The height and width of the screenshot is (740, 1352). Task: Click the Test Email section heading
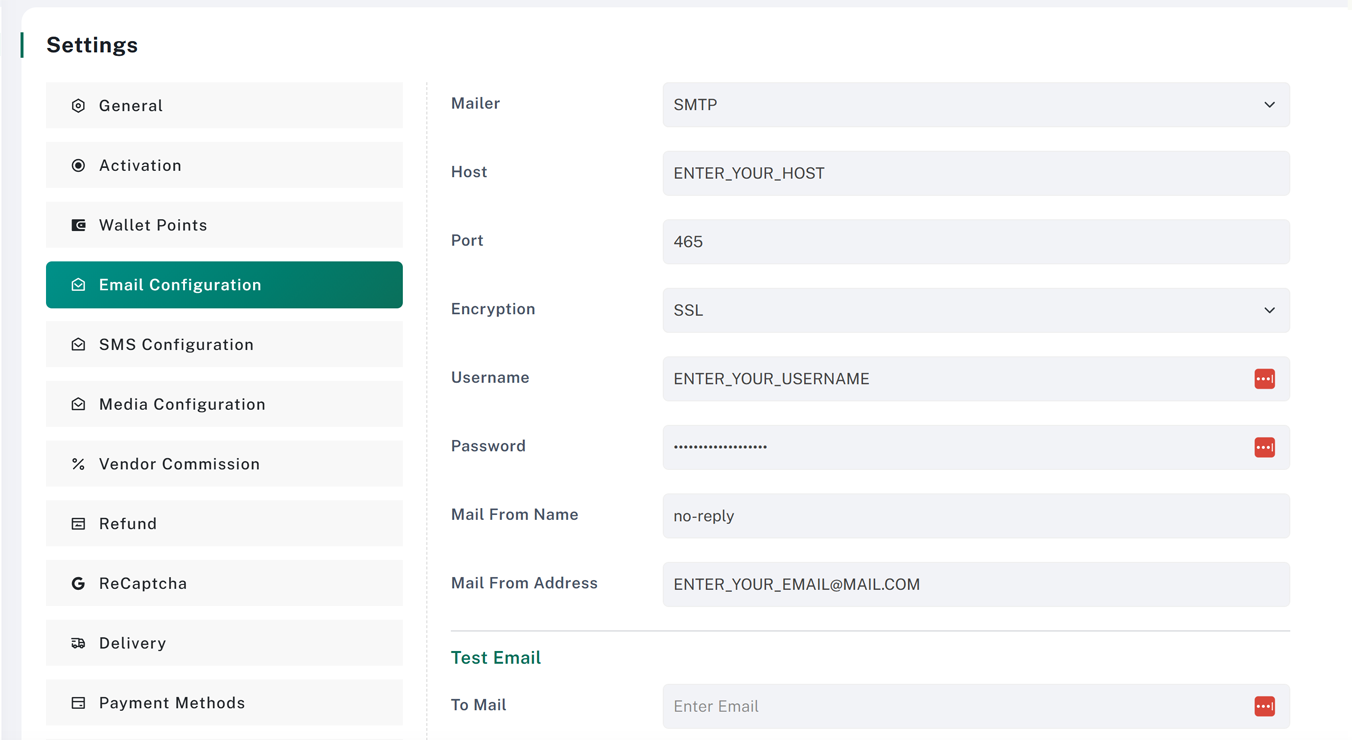pyautogui.click(x=496, y=657)
